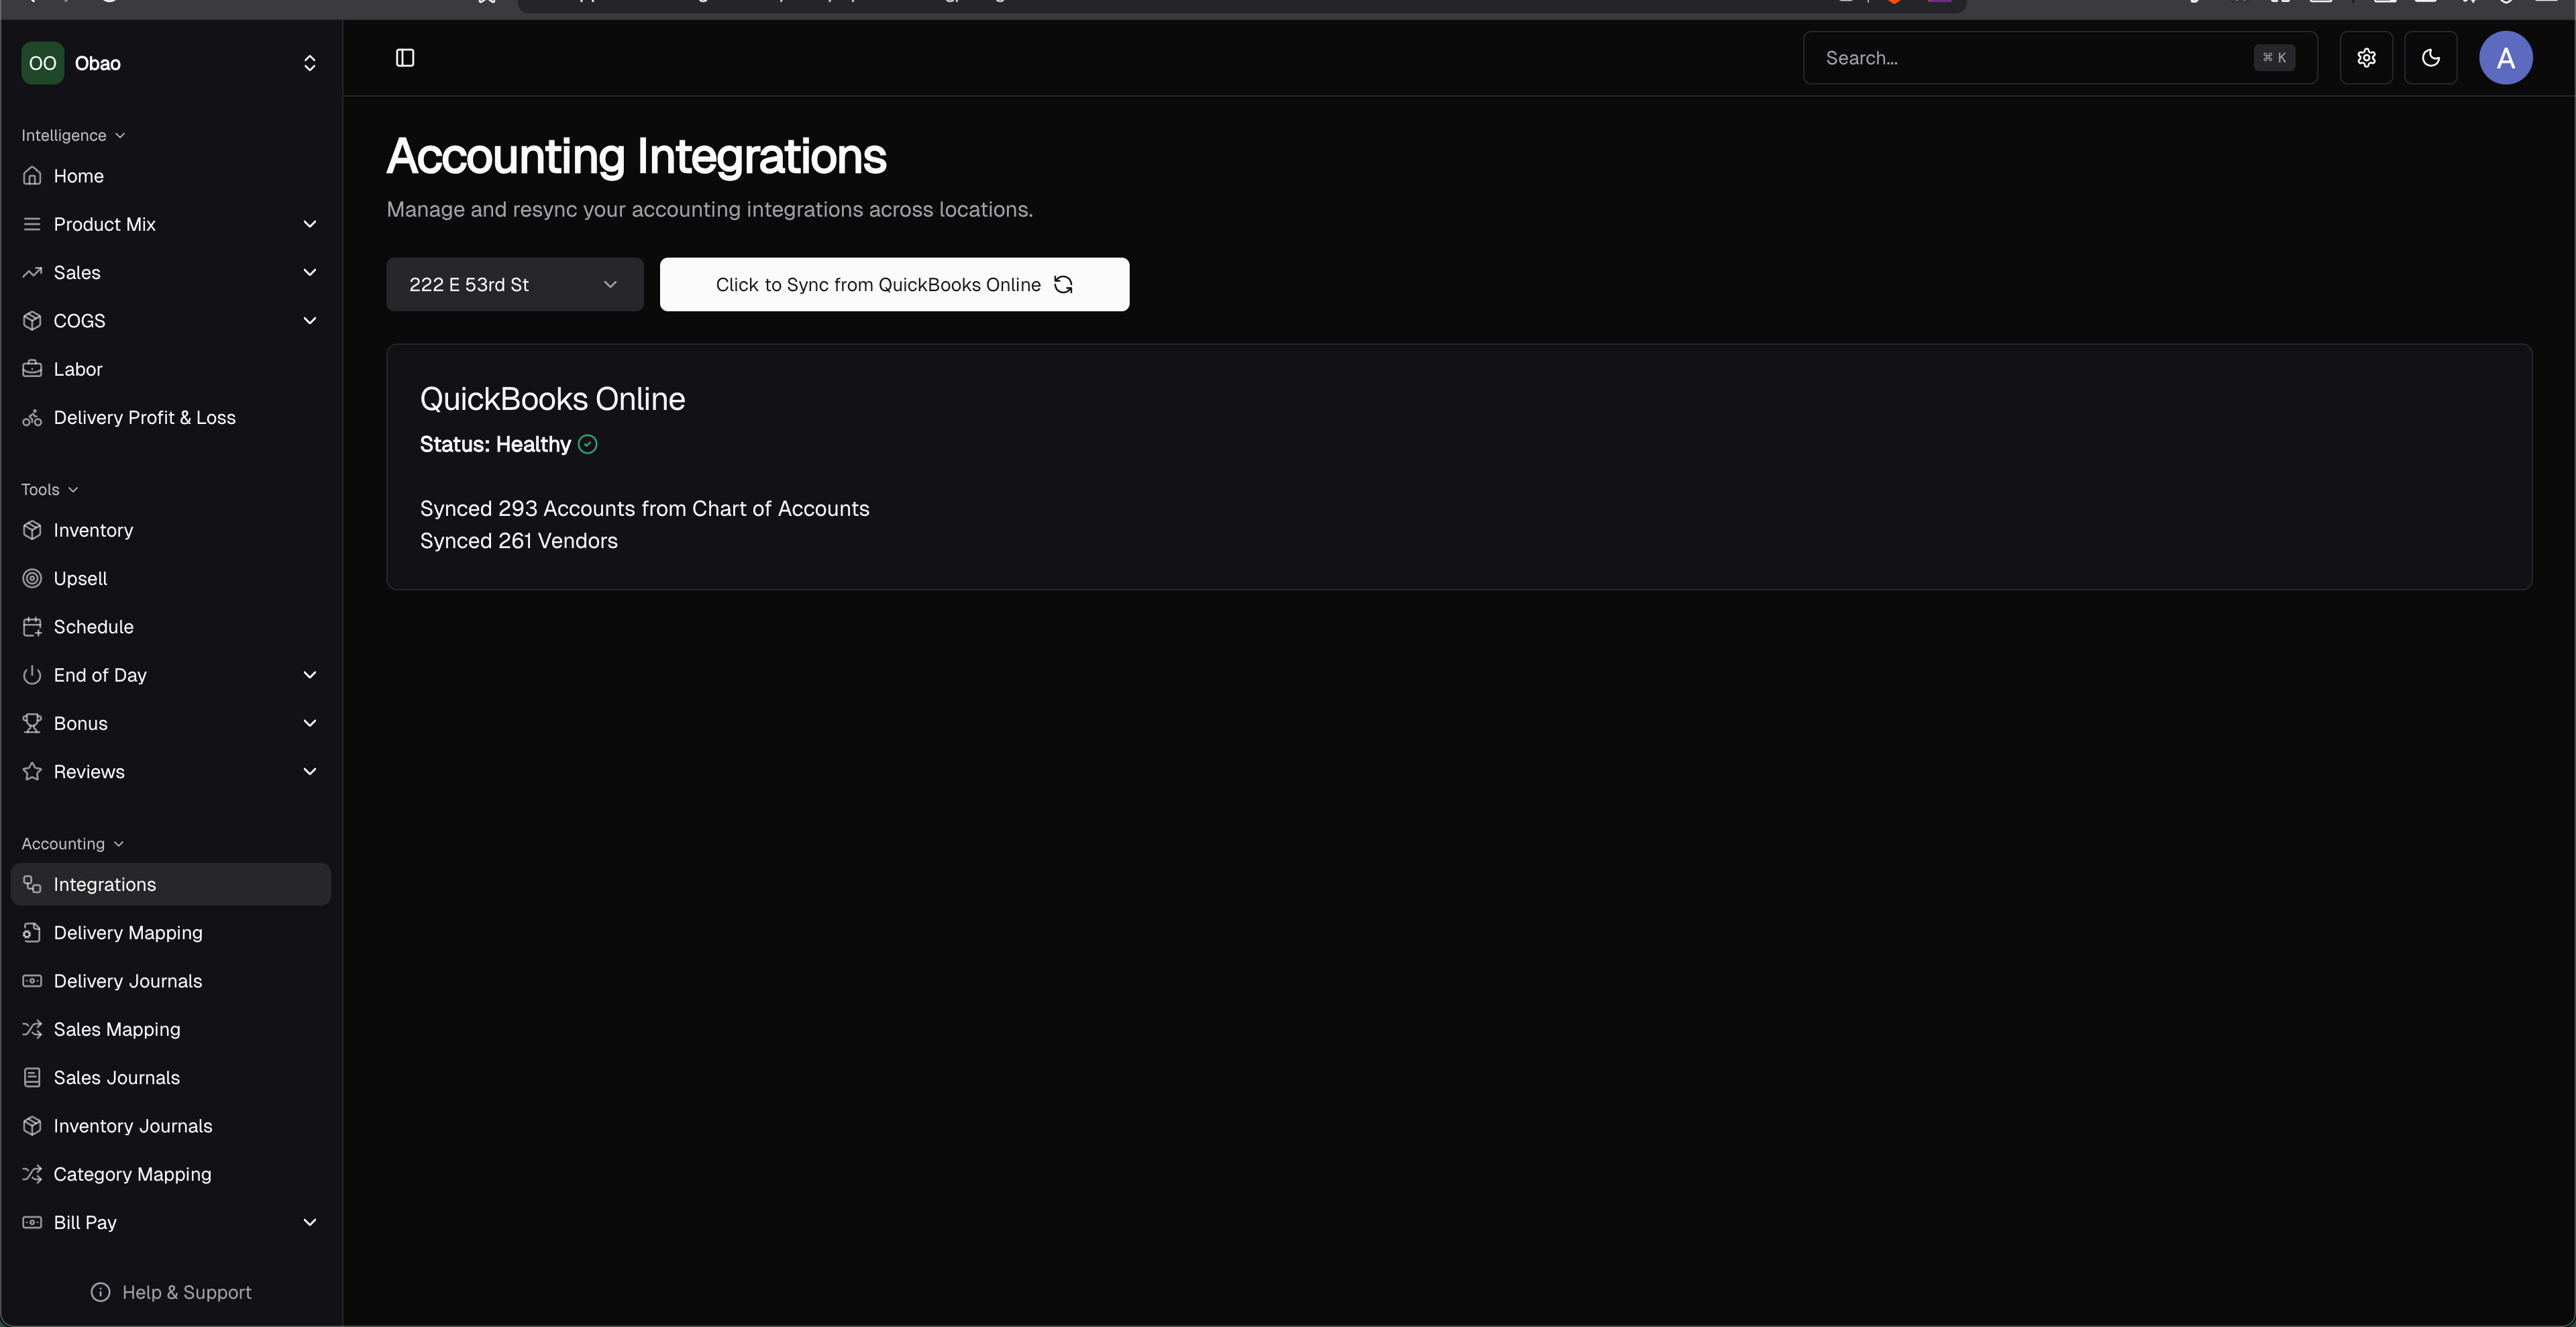Collapse the Tools section header

point(50,489)
